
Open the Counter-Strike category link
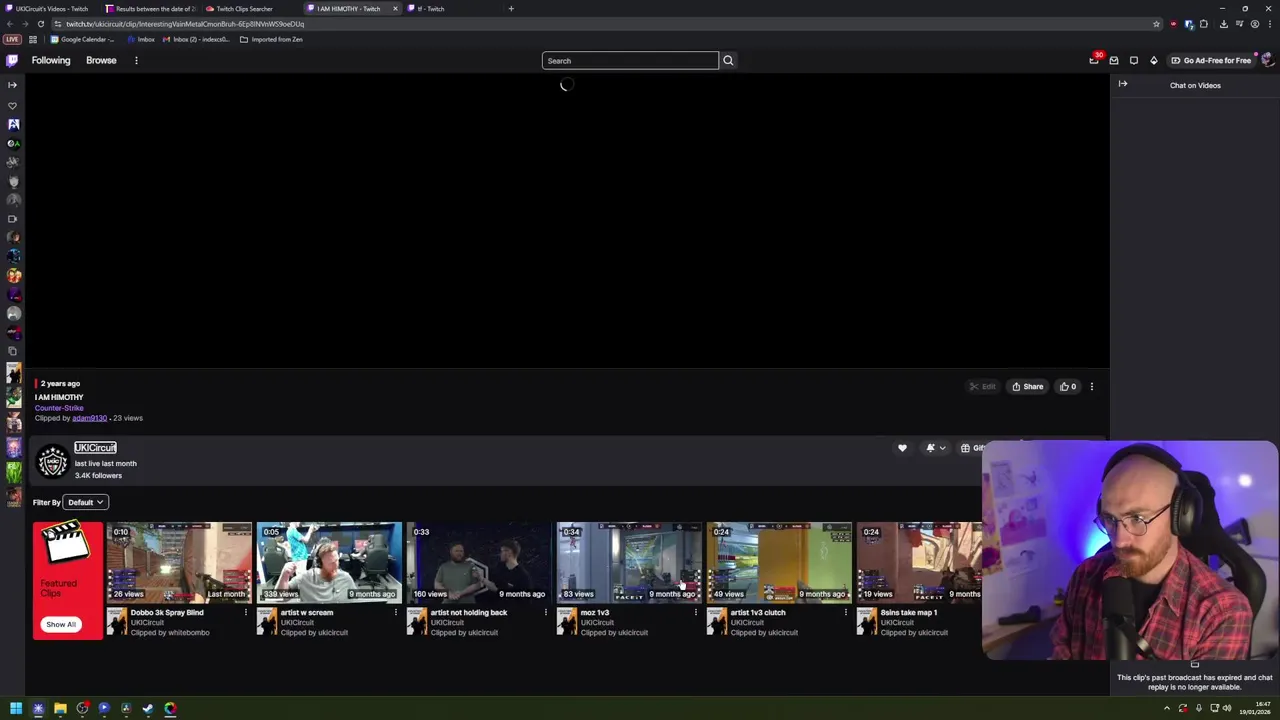[x=59, y=408]
